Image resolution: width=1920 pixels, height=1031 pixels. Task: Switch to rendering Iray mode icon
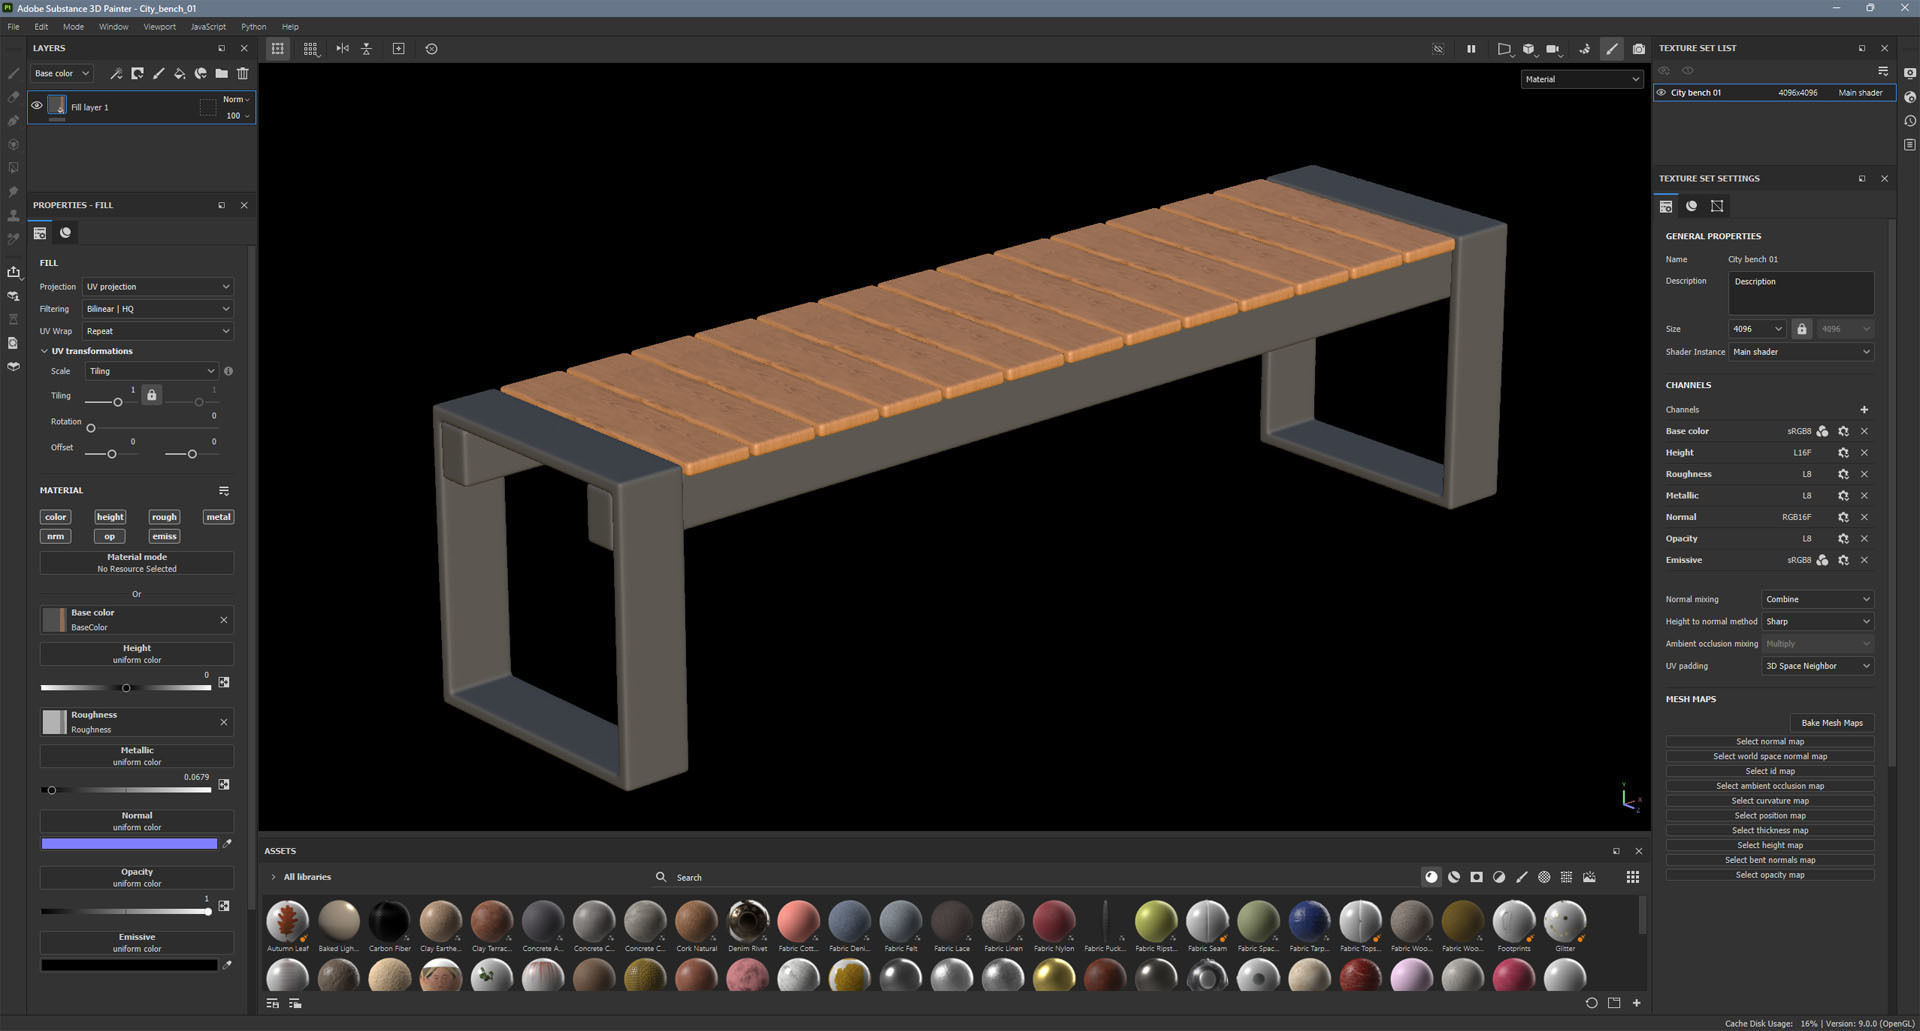coord(1585,48)
